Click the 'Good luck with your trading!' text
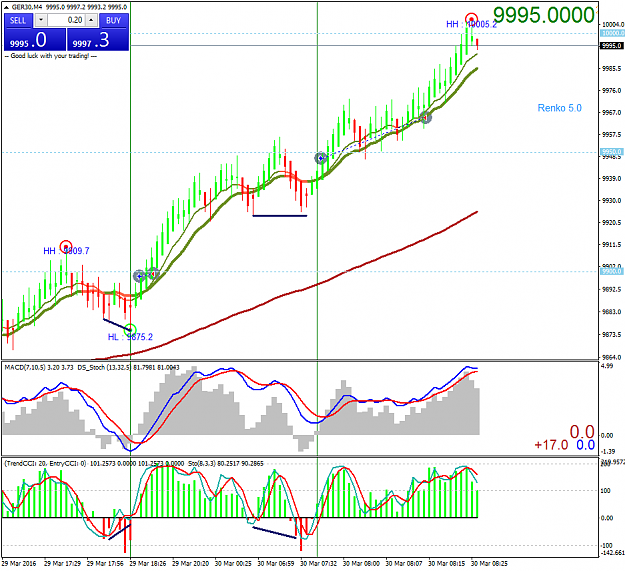The height and width of the screenshot is (571, 625). tap(50, 56)
